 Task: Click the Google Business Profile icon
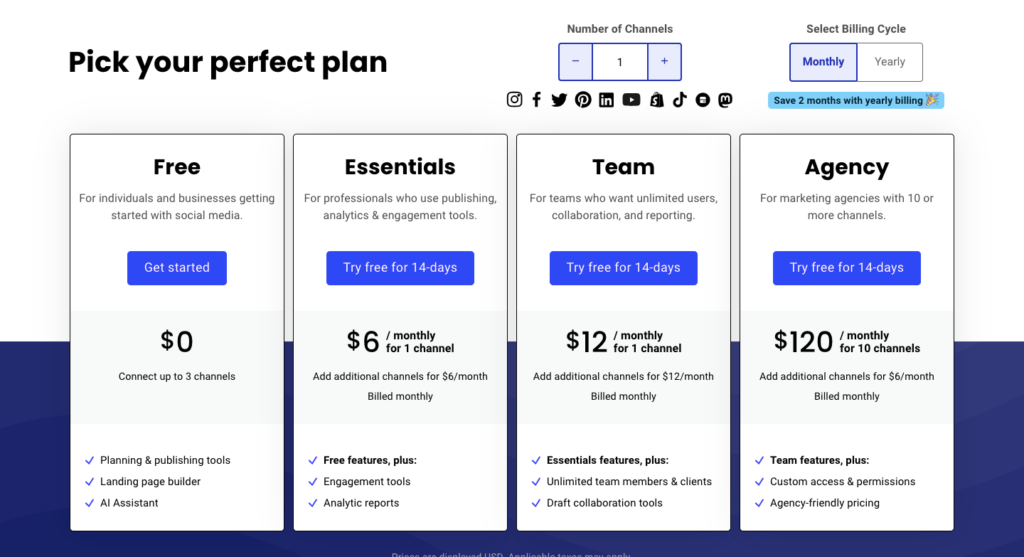click(x=703, y=100)
